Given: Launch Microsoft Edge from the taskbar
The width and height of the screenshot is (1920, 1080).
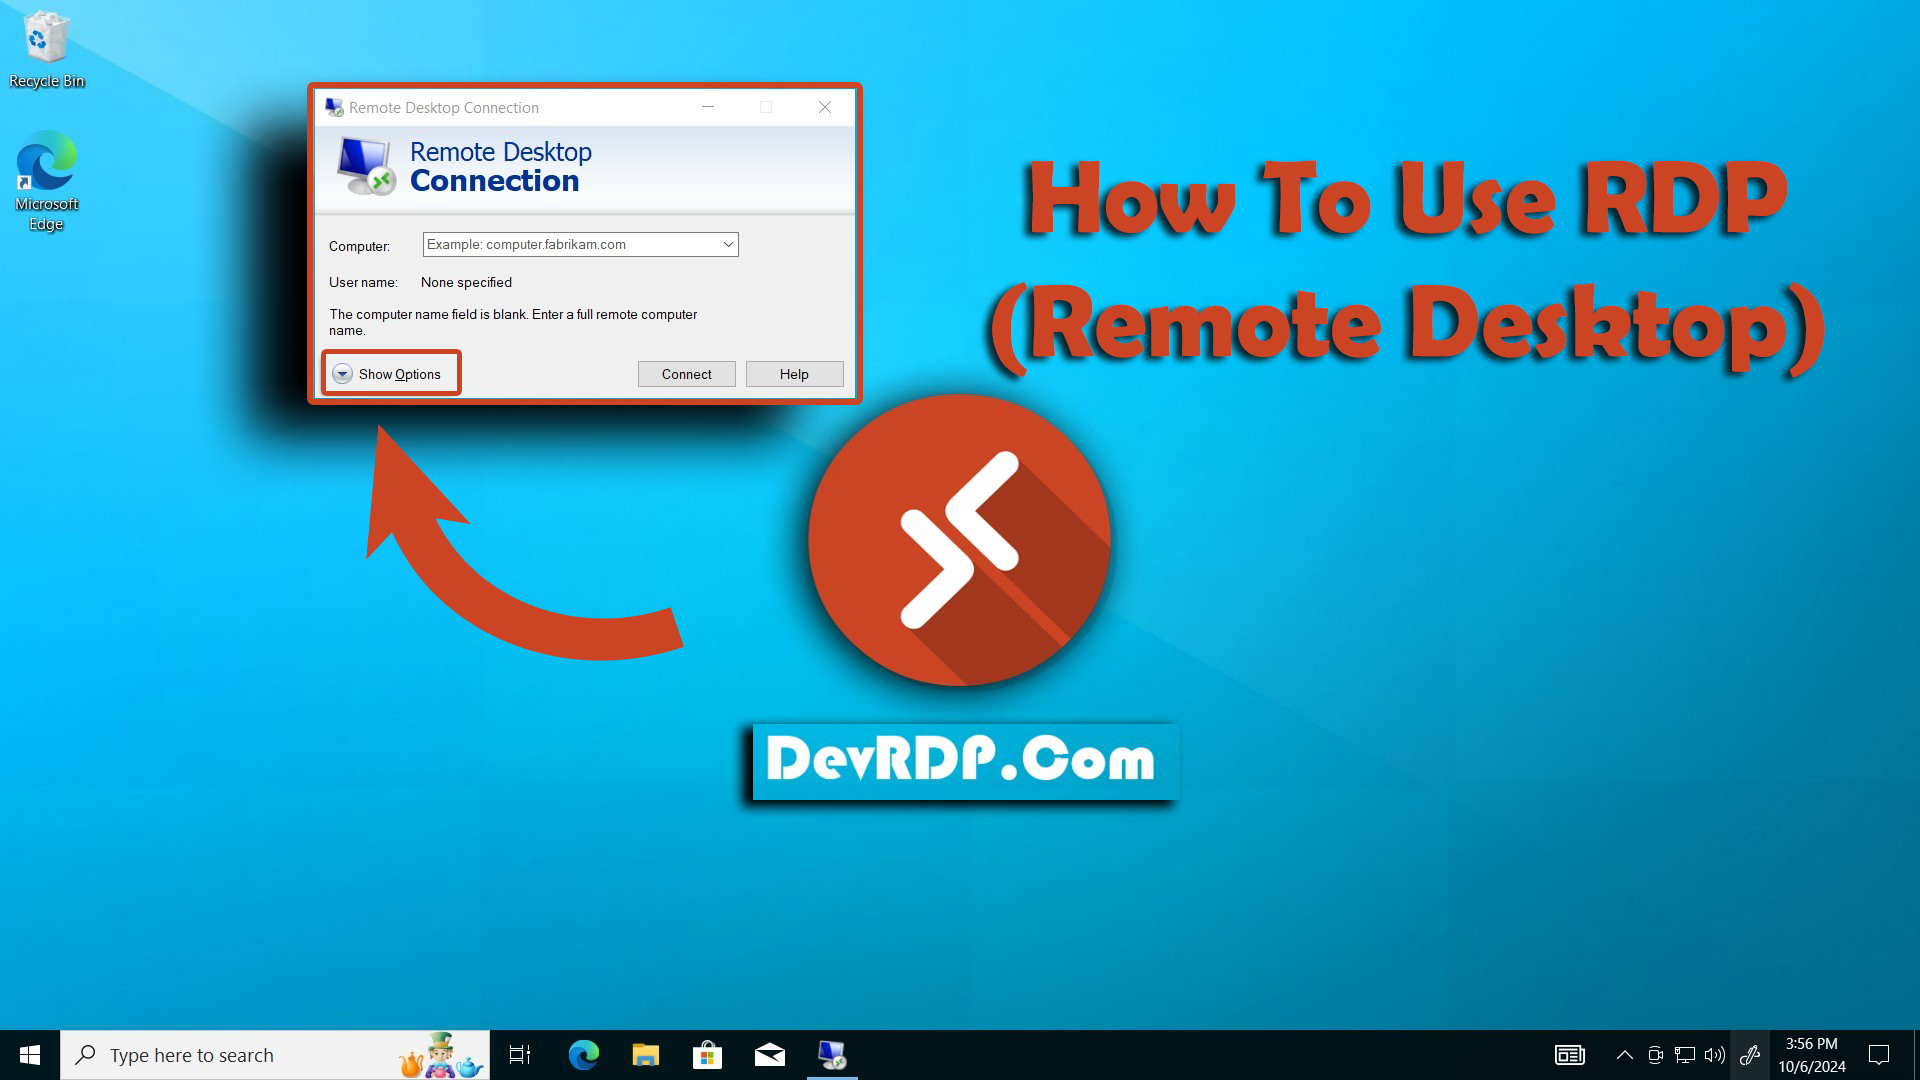Looking at the screenshot, I should (583, 1054).
